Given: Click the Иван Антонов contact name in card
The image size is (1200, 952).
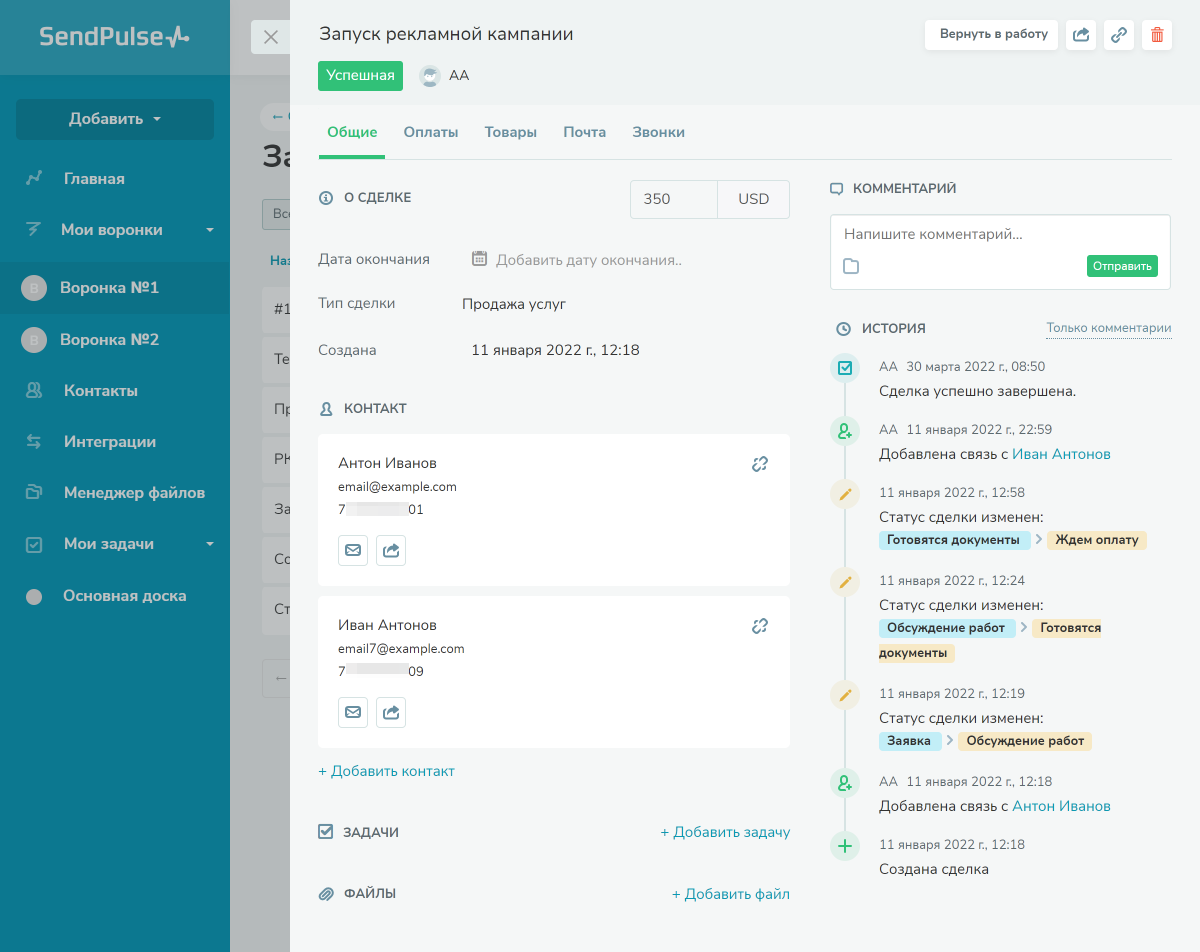Looking at the screenshot, I should click(387, 625).
